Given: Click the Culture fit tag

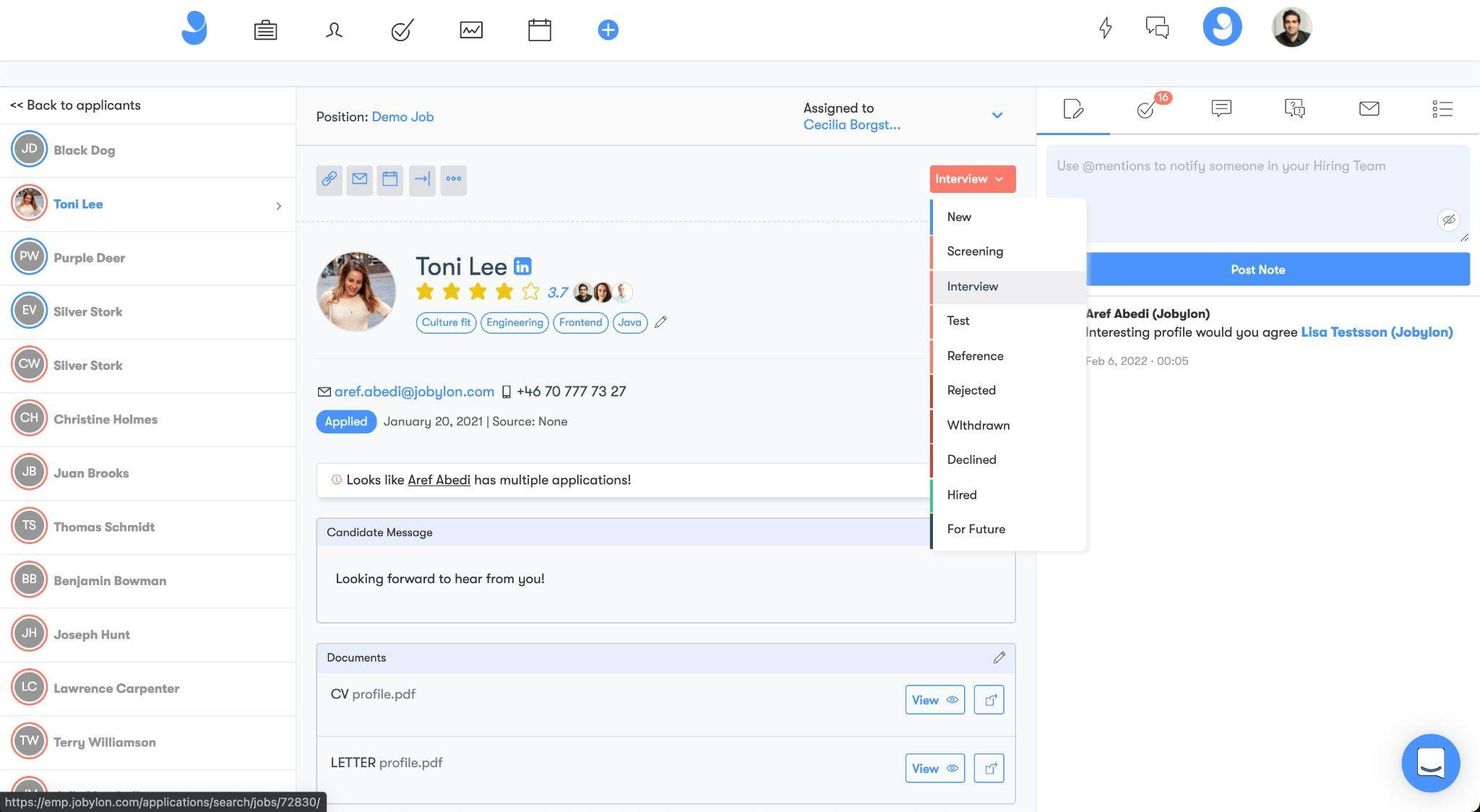Looking at the screenshot, I should pyautogui.click(x=446, y=323).
